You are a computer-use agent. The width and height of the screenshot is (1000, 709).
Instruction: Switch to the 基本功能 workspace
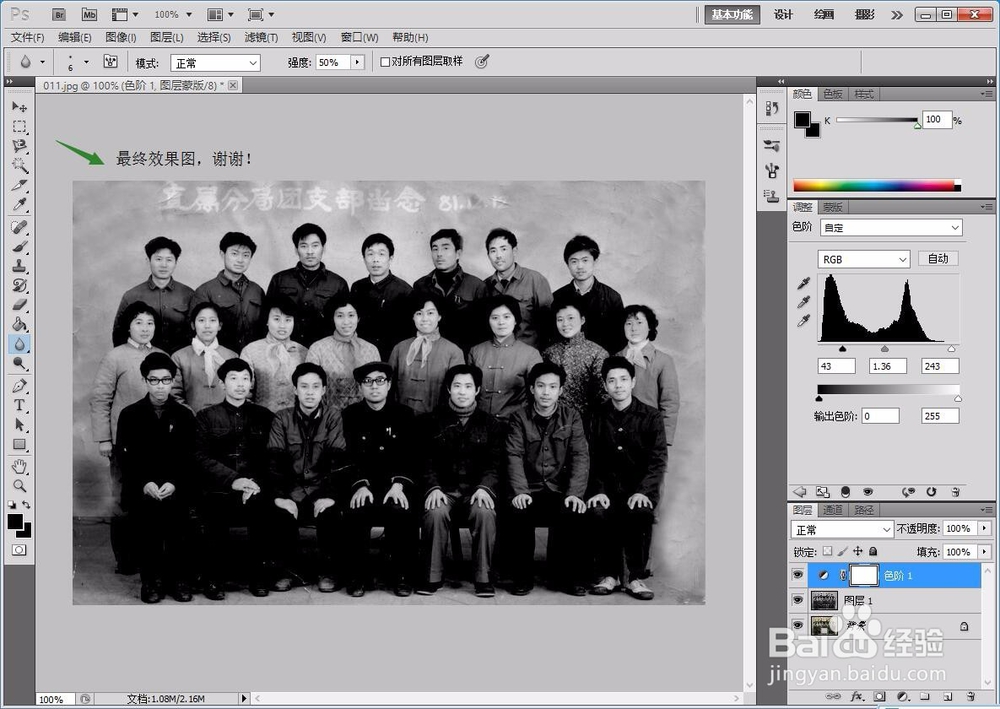[732, 15]
